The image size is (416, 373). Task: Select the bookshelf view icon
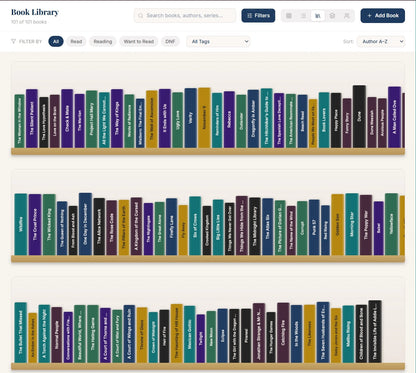[318, 16]
